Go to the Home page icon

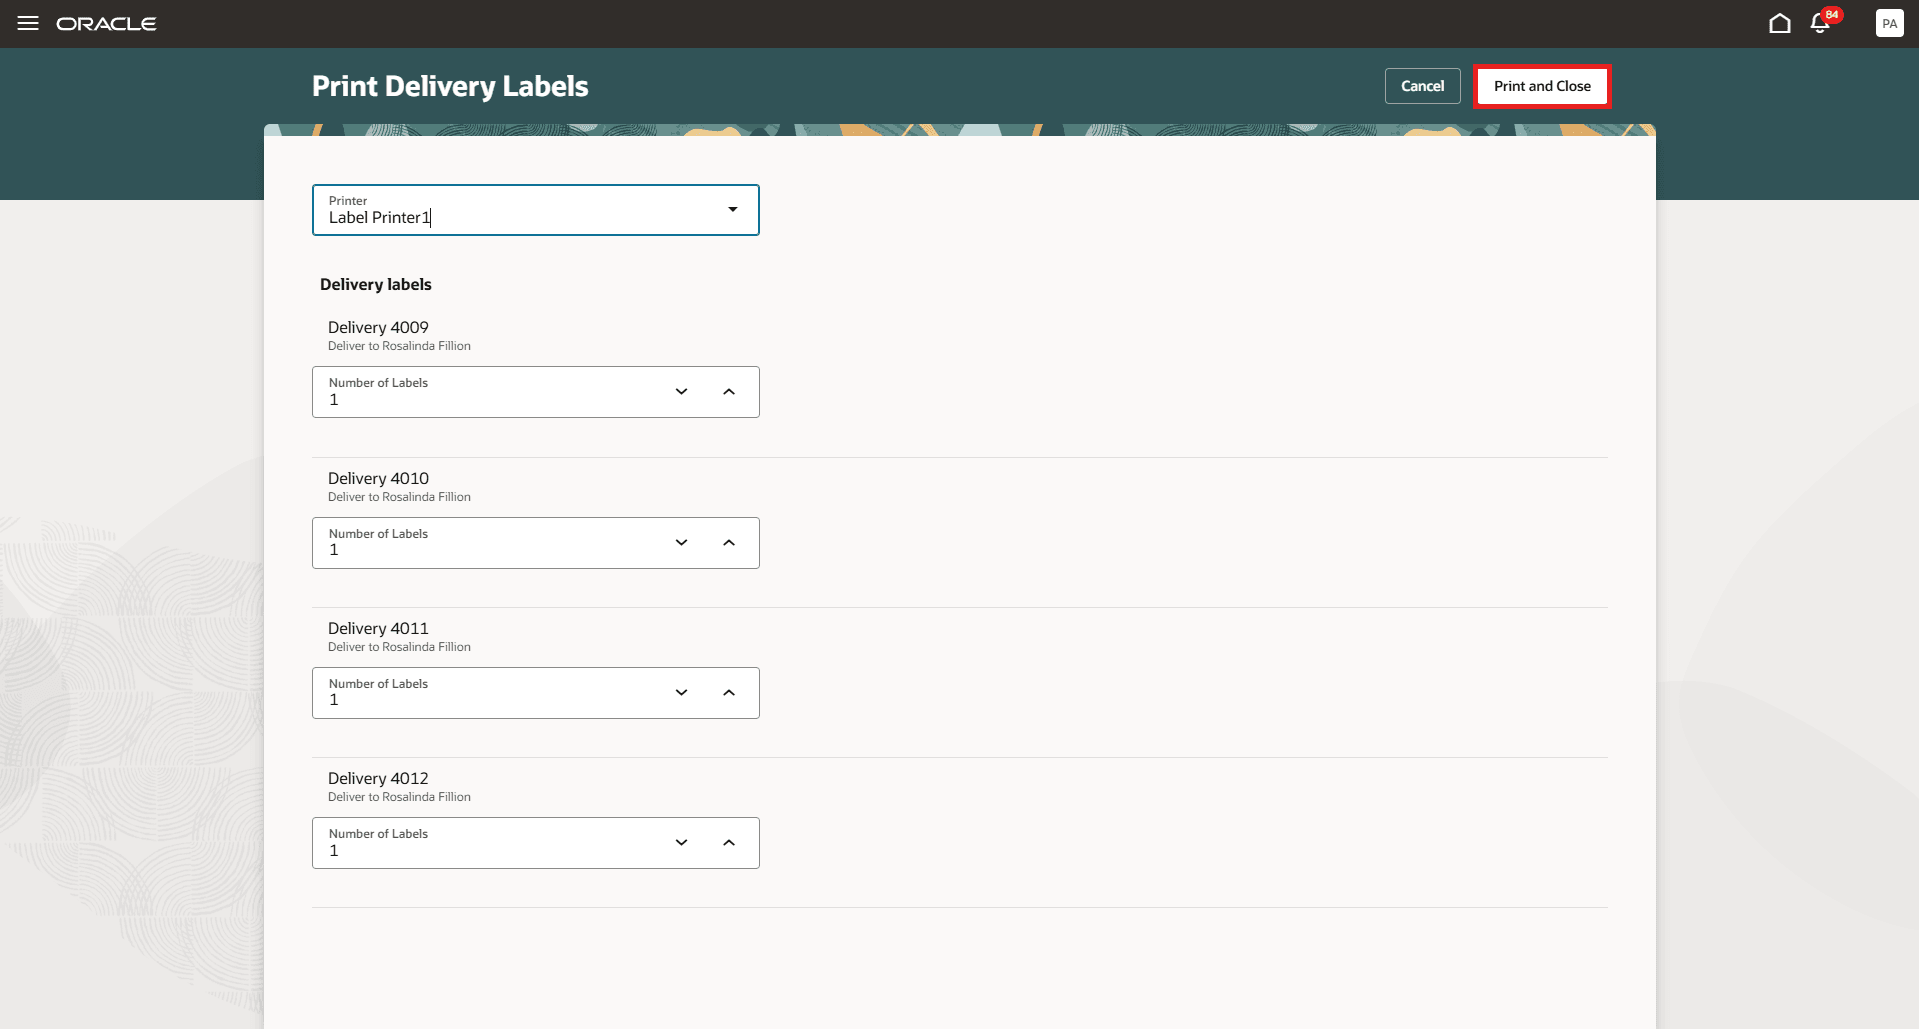coord(1779,23)
